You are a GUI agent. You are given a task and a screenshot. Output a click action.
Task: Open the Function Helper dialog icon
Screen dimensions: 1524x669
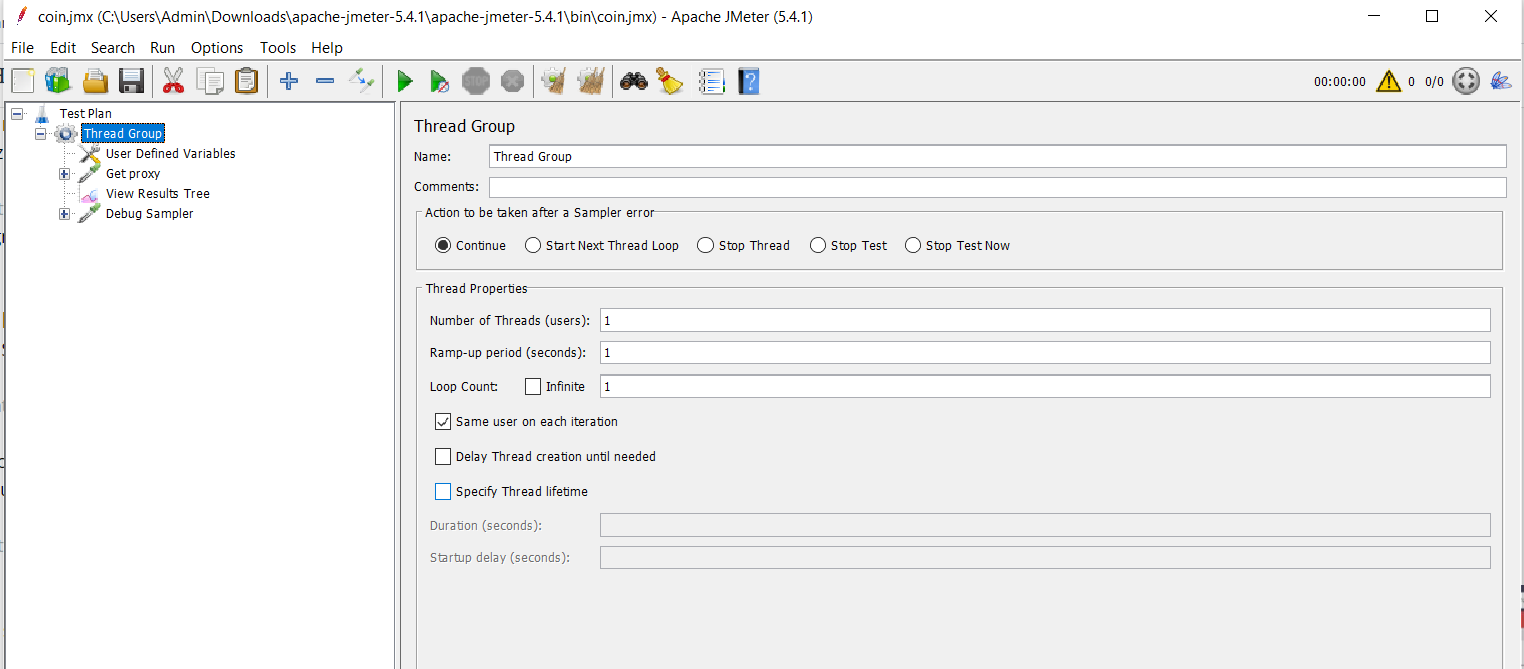click(x=711, y=81)
